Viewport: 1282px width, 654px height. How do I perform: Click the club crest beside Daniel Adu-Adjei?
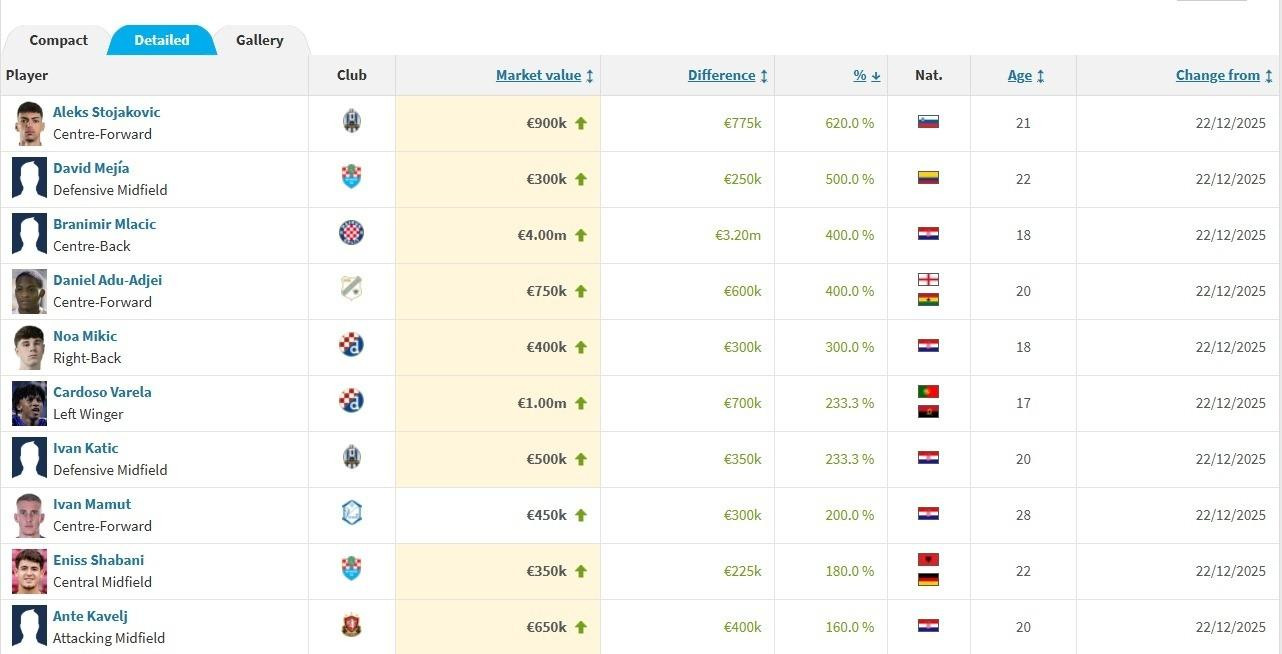[x=351, y=290]
